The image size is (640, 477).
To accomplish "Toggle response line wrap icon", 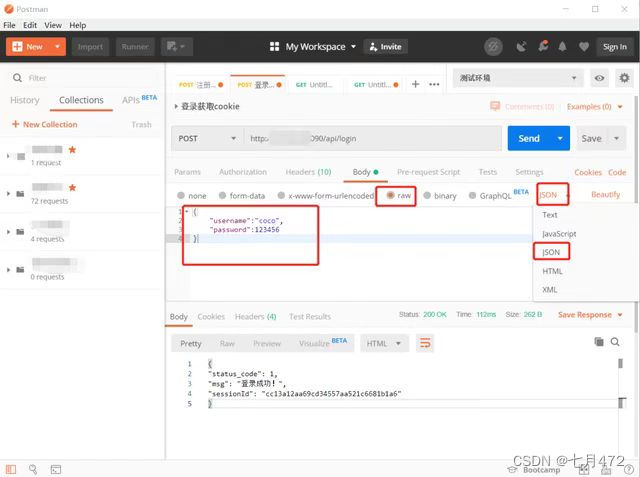I will point(425,343).
